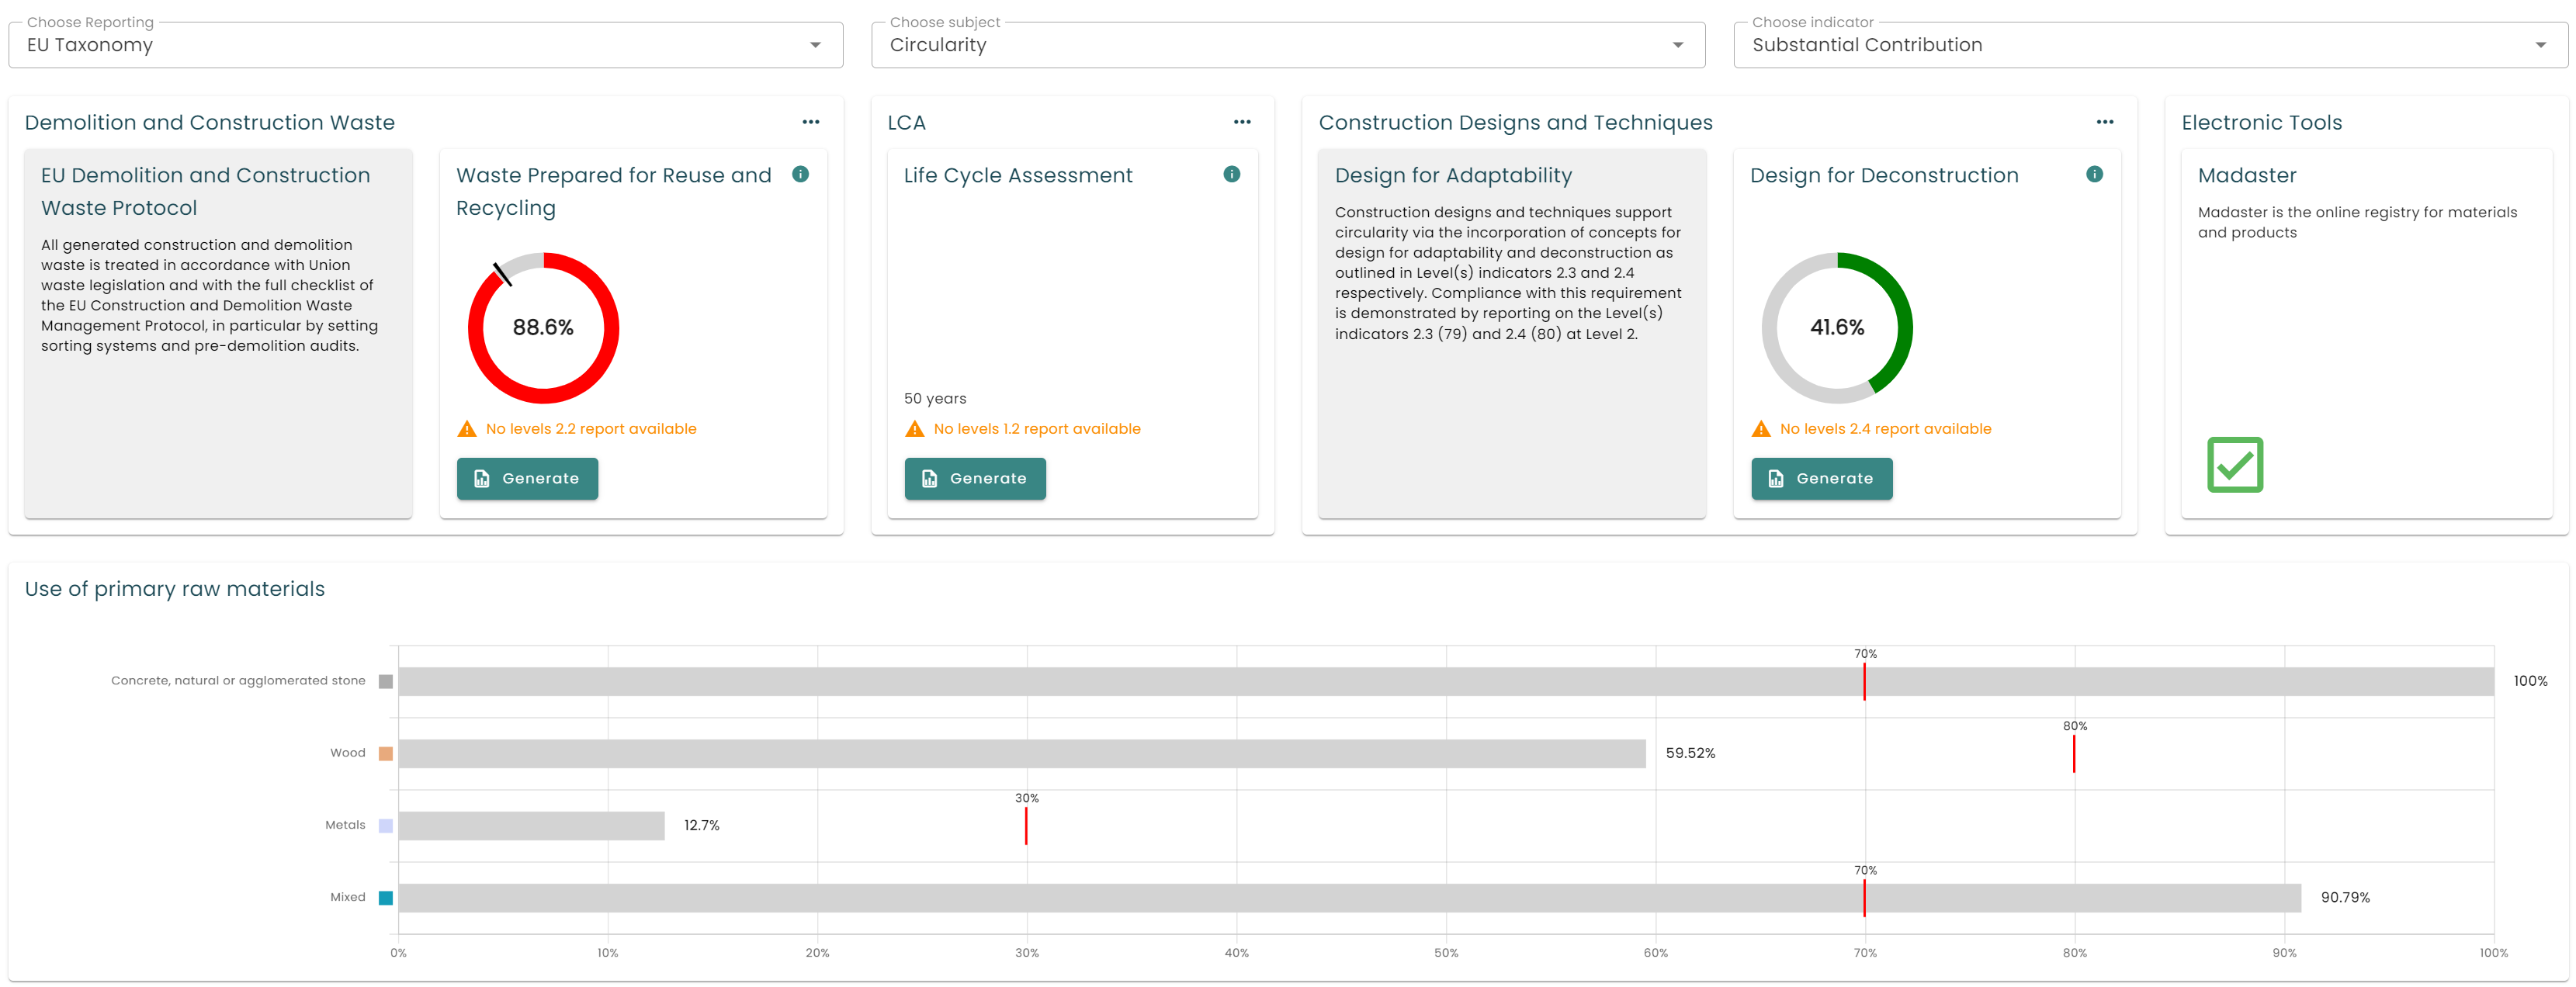2576x987 pixels.
Task: Click the 'Design for Adaptability' title
Action: pos(1453,176)
